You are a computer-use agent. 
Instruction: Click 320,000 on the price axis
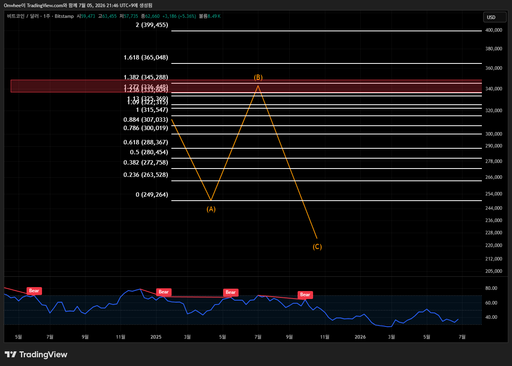point(494,110)
